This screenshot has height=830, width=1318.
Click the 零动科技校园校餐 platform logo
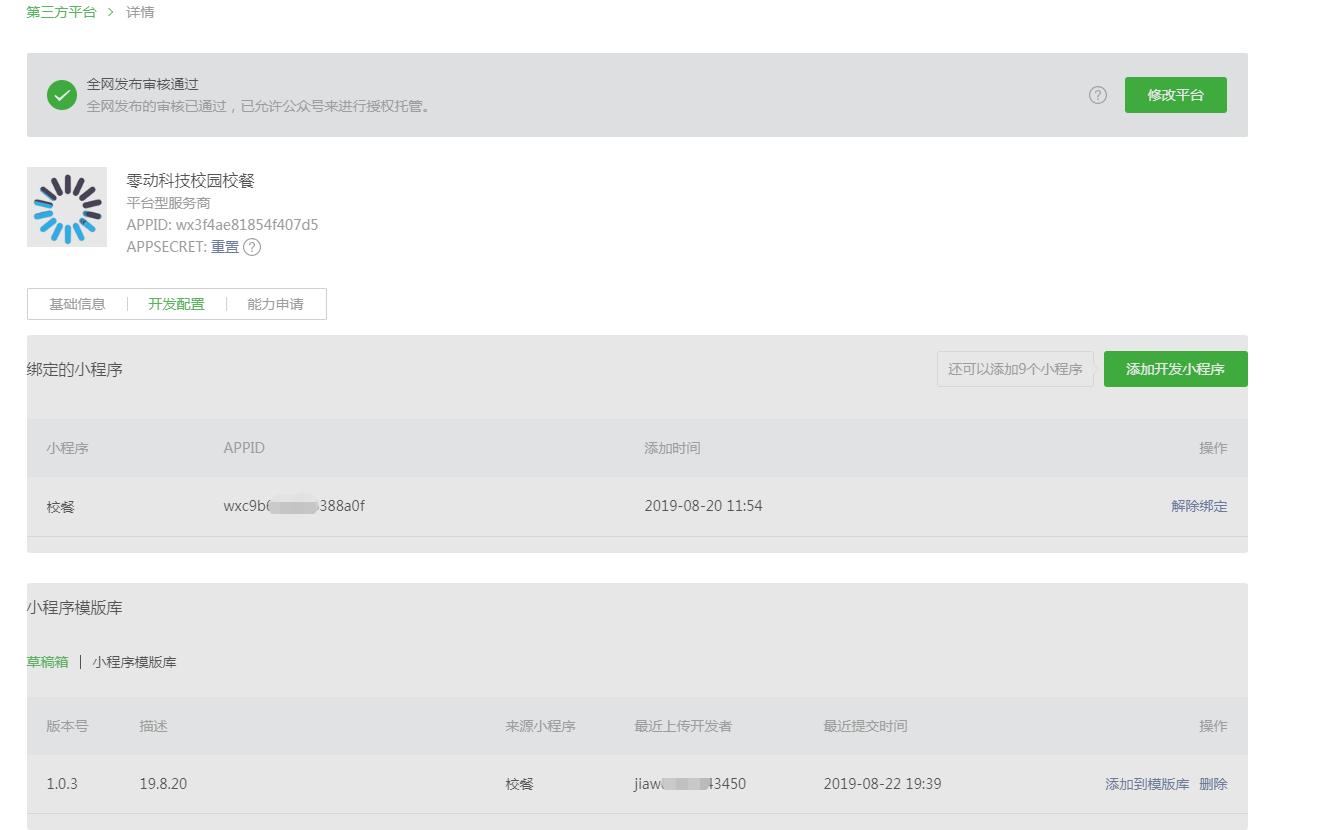67,207
